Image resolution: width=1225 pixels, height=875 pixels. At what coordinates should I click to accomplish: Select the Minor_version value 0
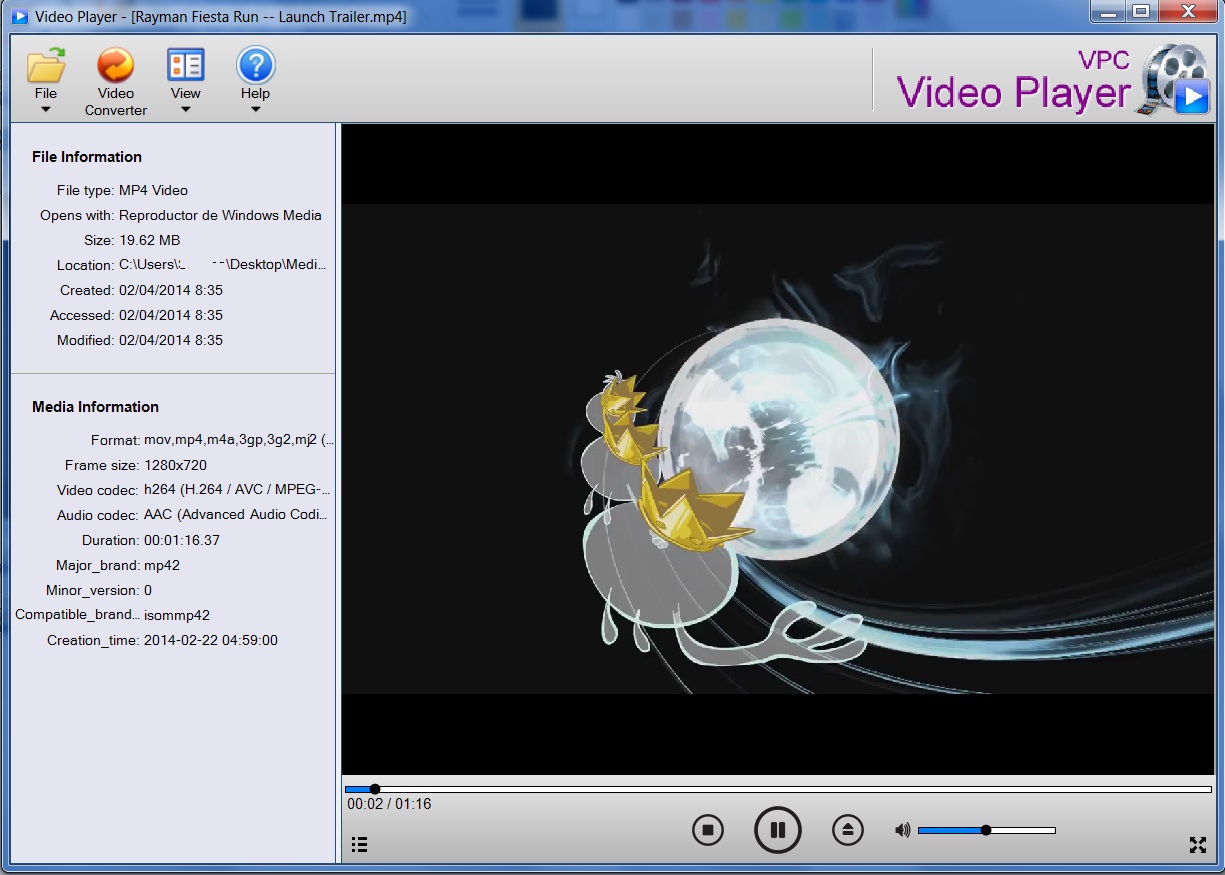click(148, 590)
